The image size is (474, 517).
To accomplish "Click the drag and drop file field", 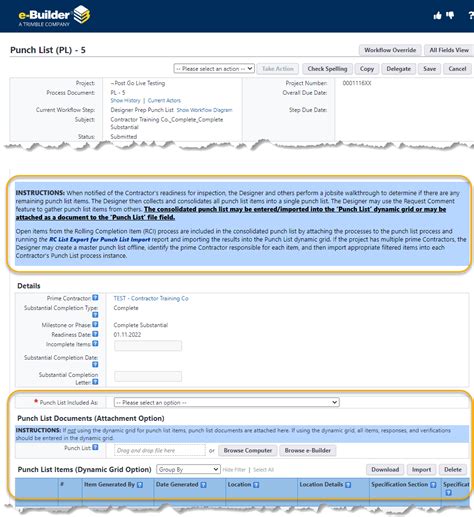I will click(160, 450).
